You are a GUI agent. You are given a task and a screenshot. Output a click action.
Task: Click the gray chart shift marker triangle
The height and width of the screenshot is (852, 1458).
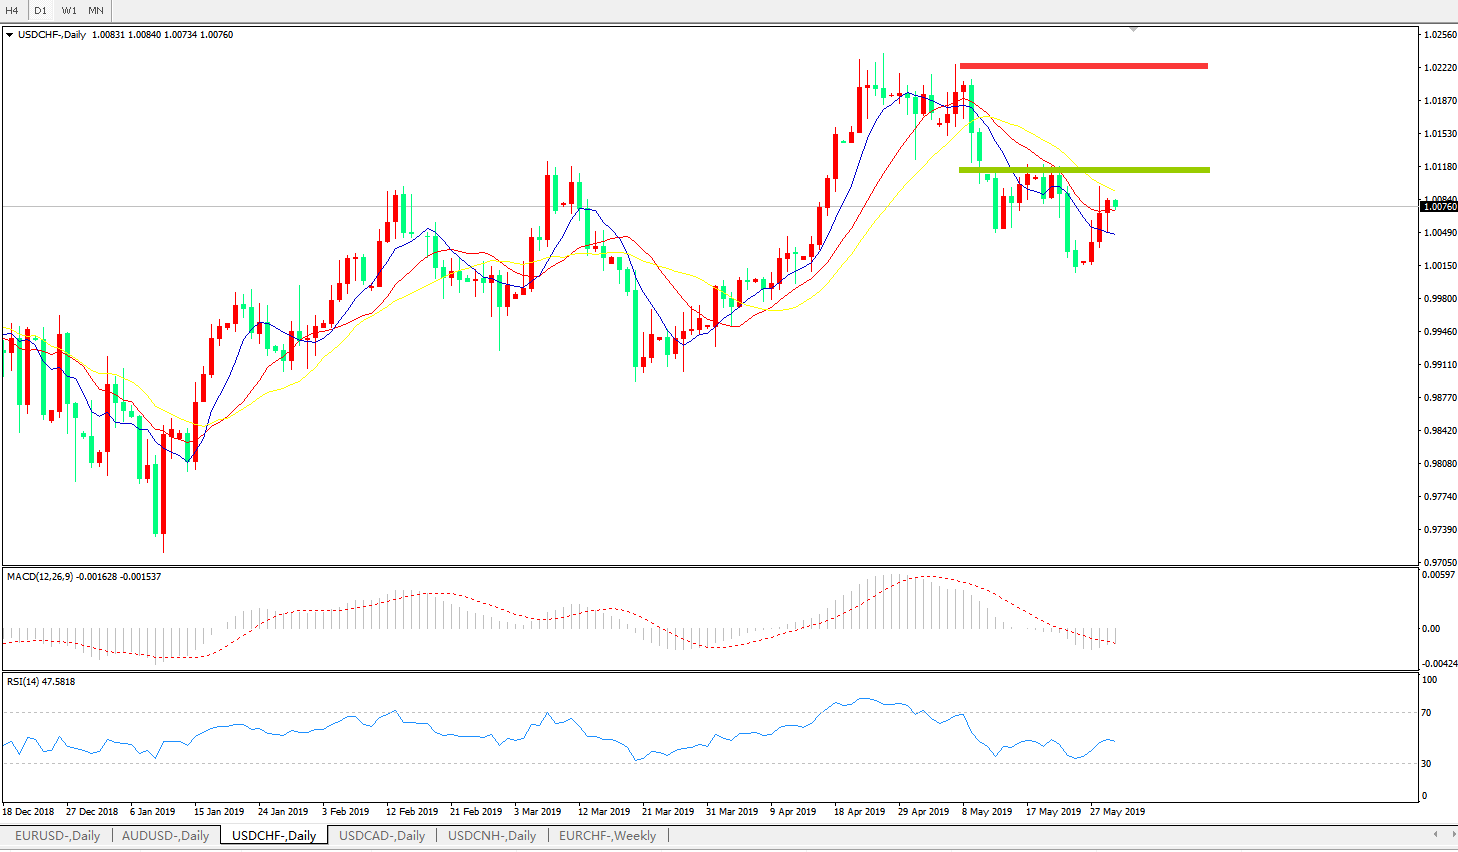pyautogui.click(x=1133, y=30)
